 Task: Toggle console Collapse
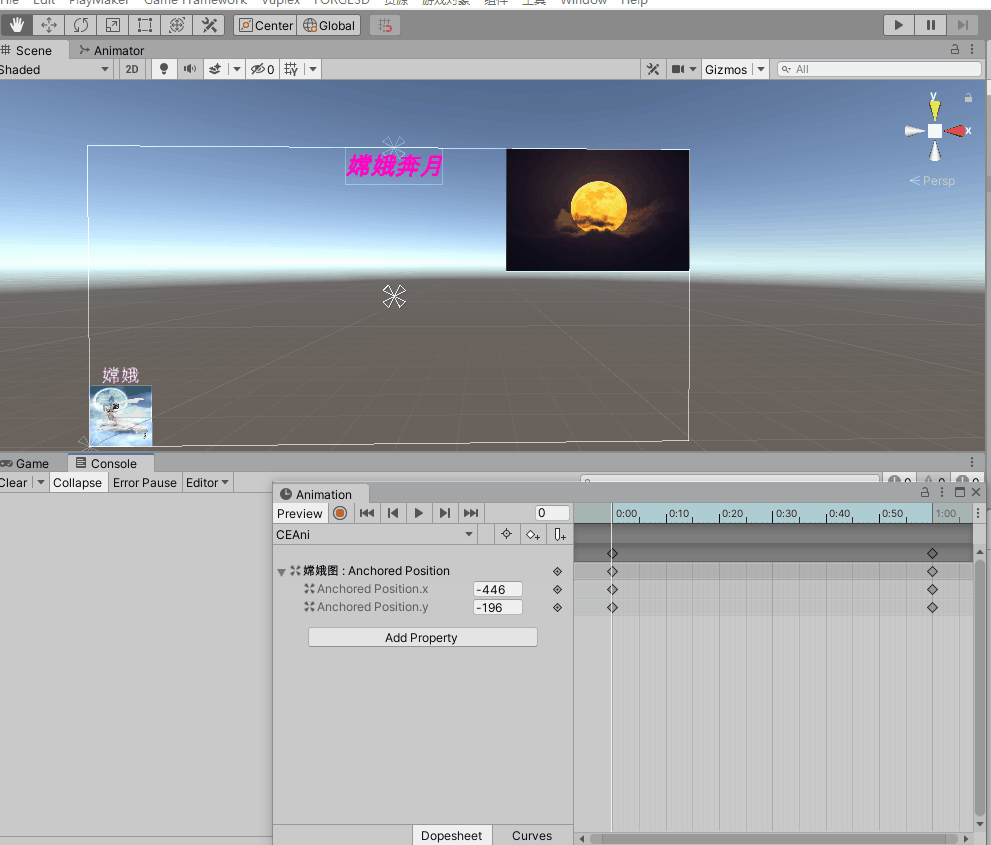tap(77, 483)
